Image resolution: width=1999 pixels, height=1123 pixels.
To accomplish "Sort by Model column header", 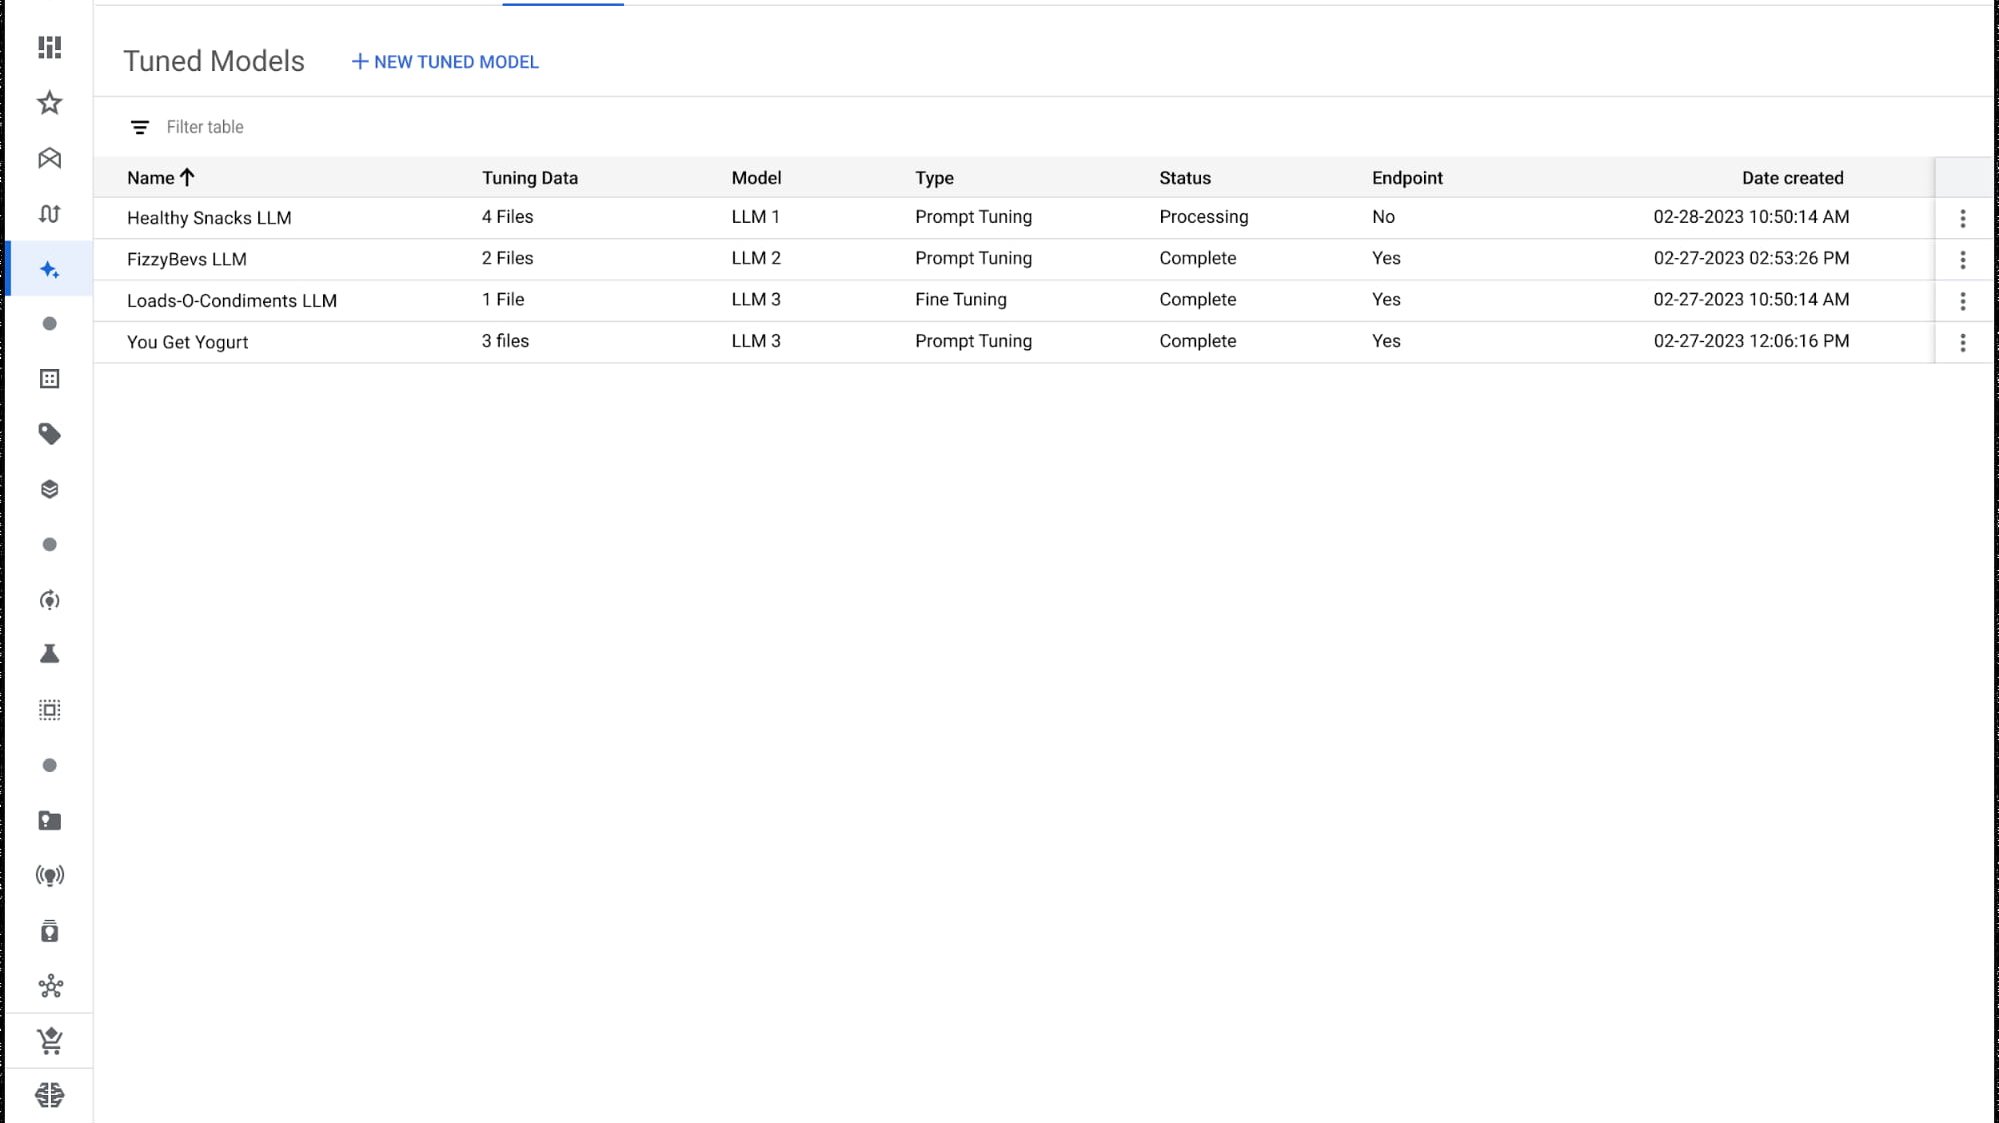I will click(756, 178).
